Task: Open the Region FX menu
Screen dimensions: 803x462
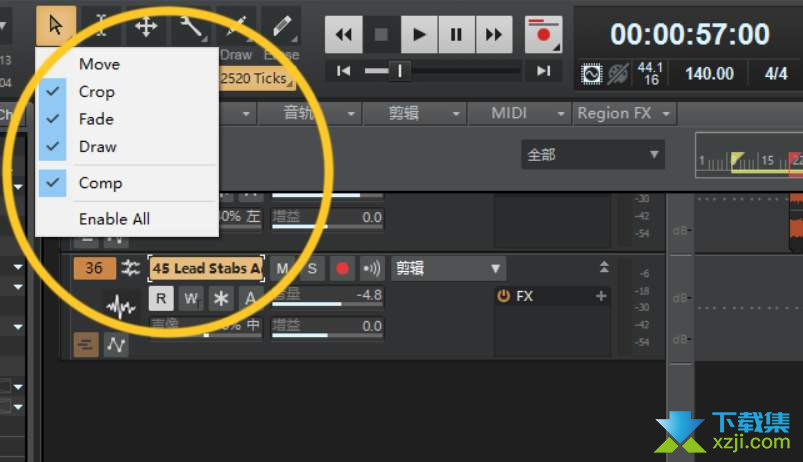Action: (x=624, y=113)
